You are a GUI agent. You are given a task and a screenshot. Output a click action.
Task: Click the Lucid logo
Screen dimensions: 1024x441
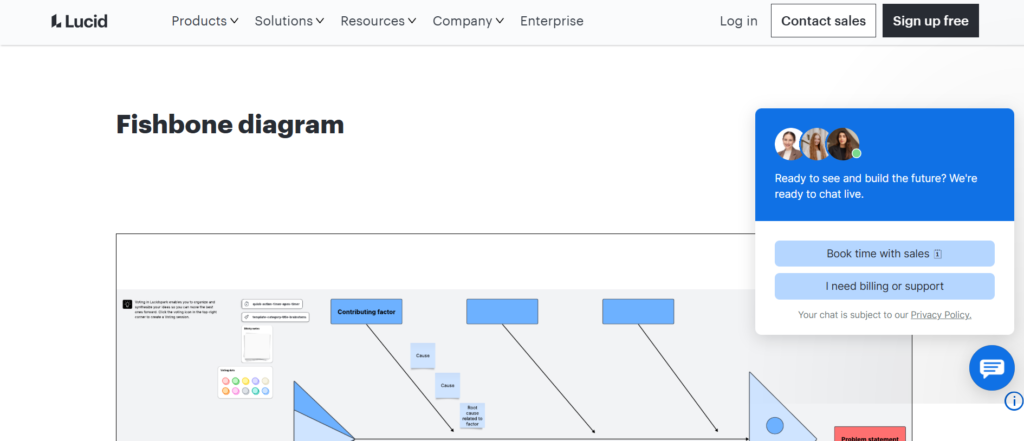79,21
